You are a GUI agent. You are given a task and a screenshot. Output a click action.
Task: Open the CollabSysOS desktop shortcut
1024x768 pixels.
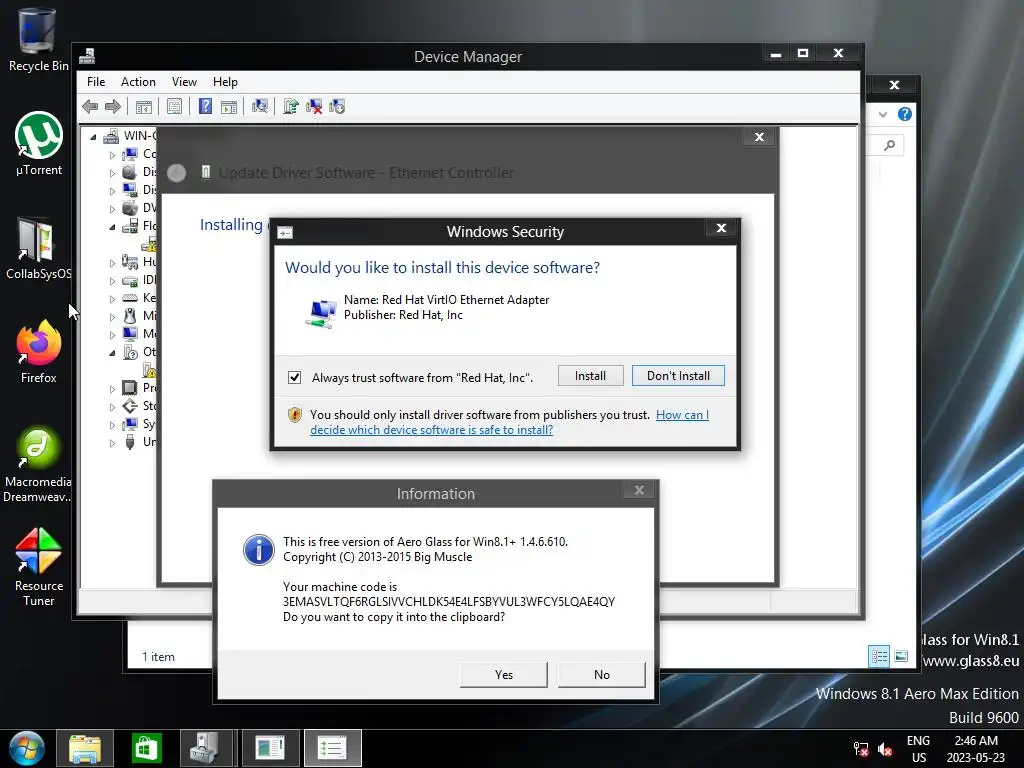coord(38,248)
